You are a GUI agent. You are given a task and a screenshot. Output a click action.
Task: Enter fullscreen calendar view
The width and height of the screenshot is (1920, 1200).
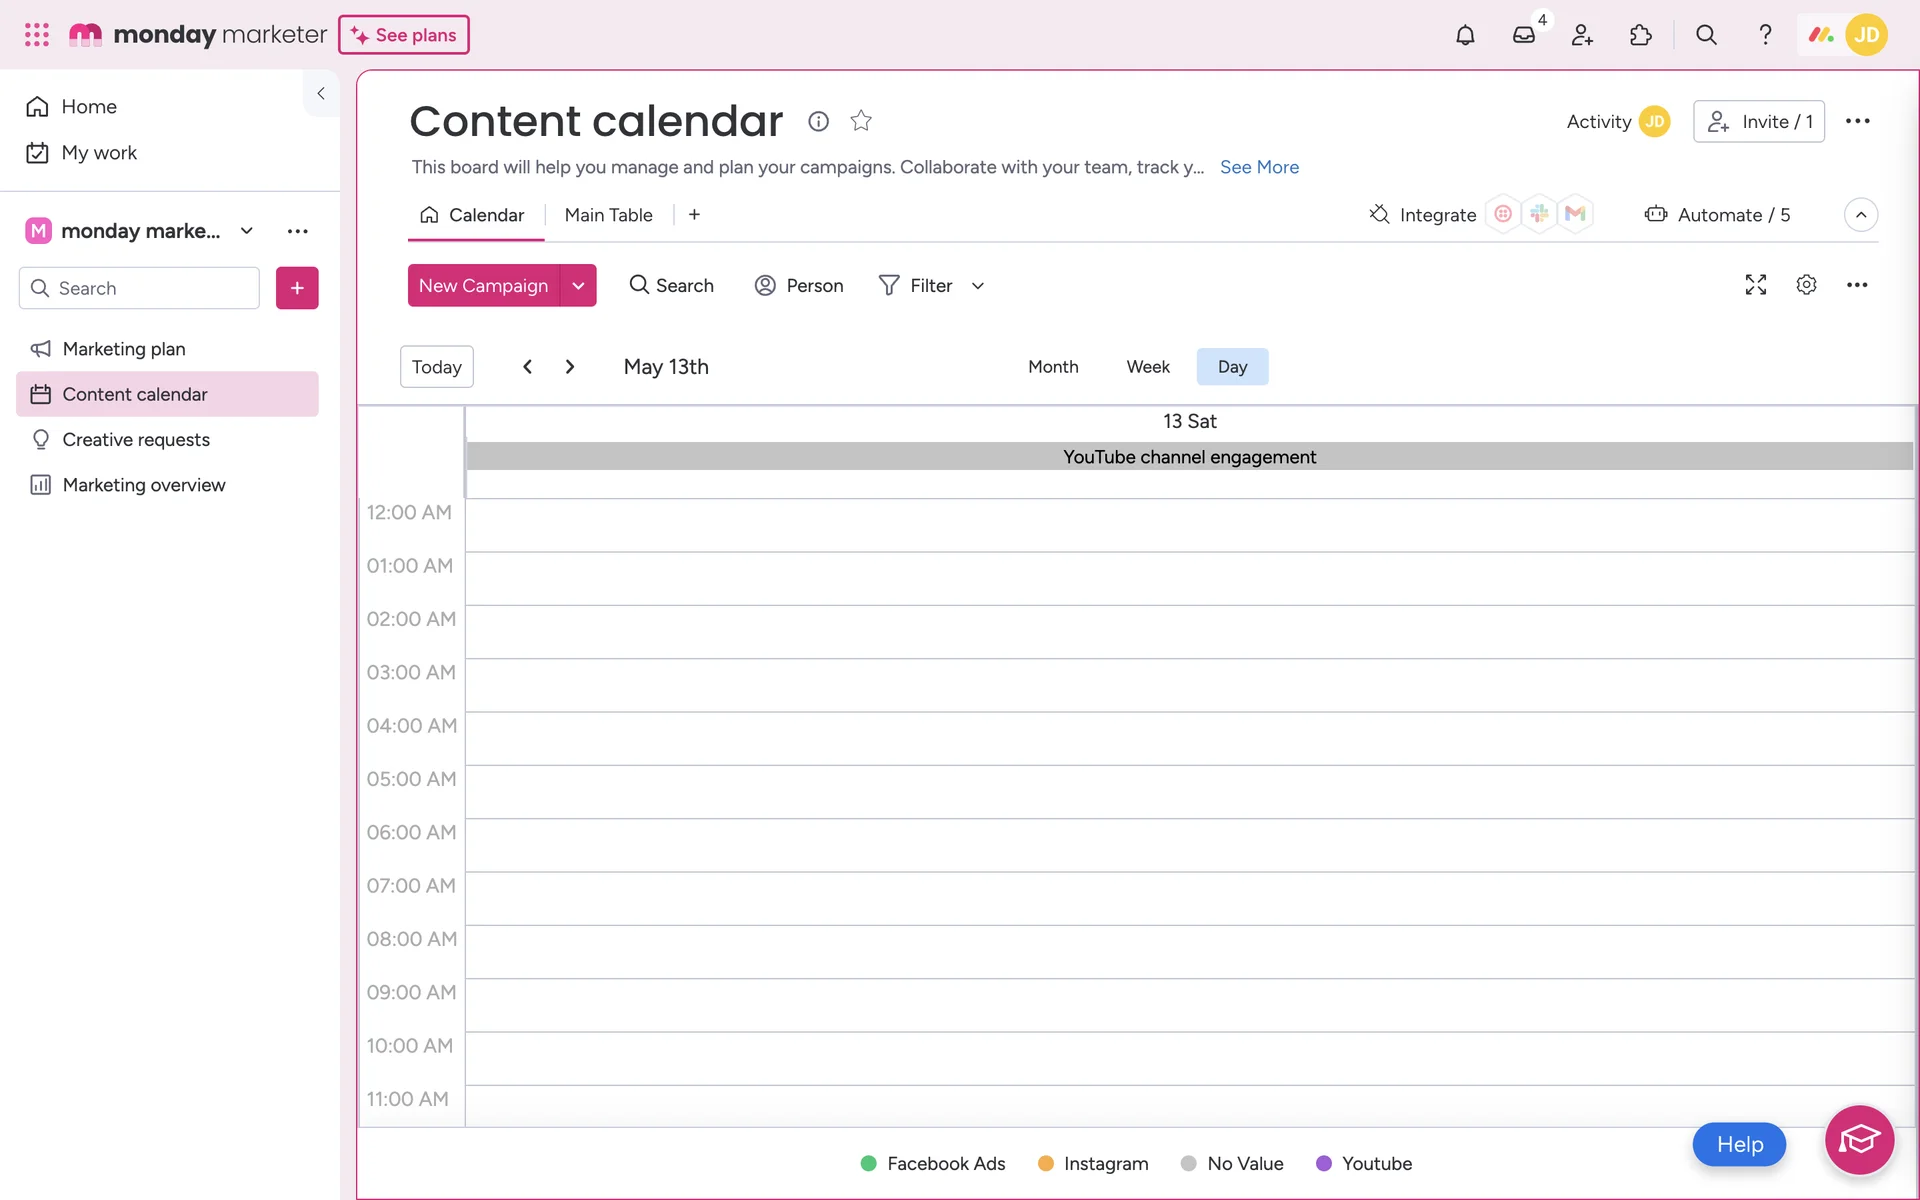(x=1755, y=285)
